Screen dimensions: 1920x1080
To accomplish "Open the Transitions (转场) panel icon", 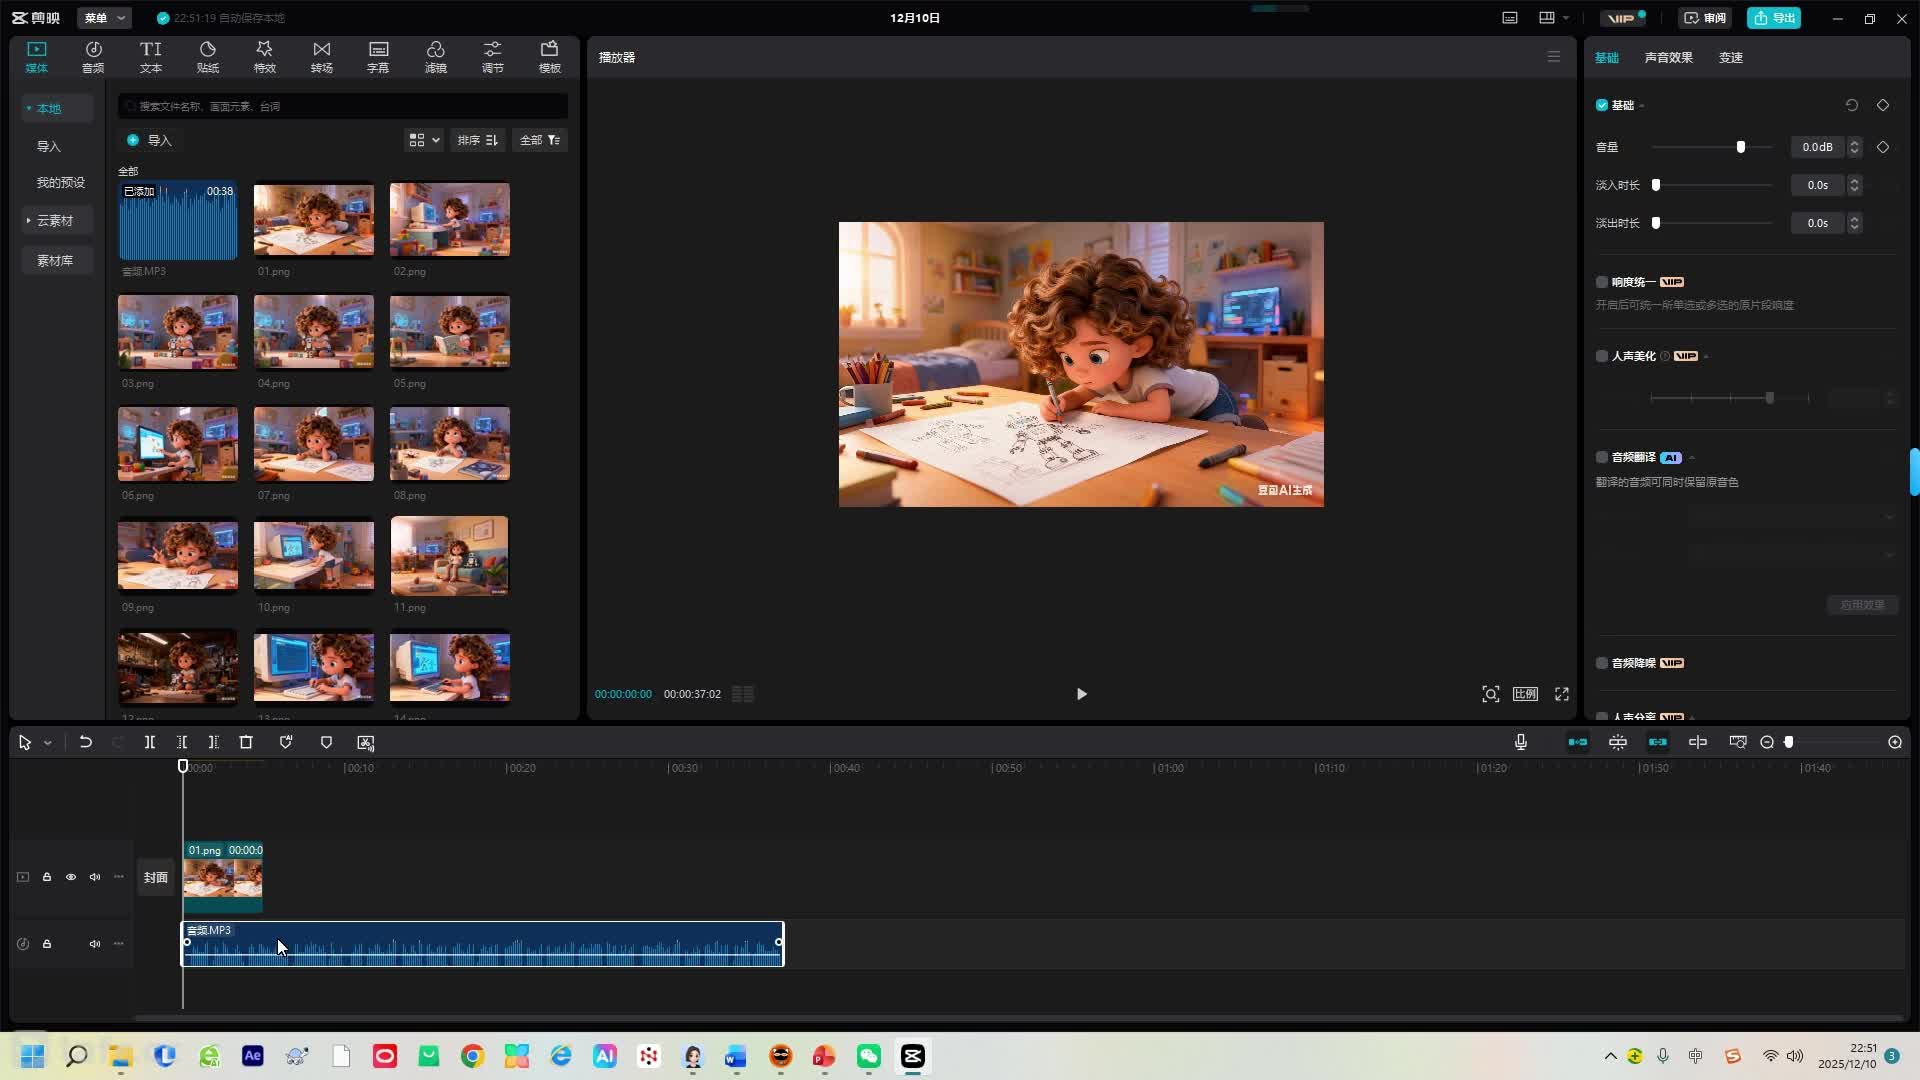I will 321,56.
